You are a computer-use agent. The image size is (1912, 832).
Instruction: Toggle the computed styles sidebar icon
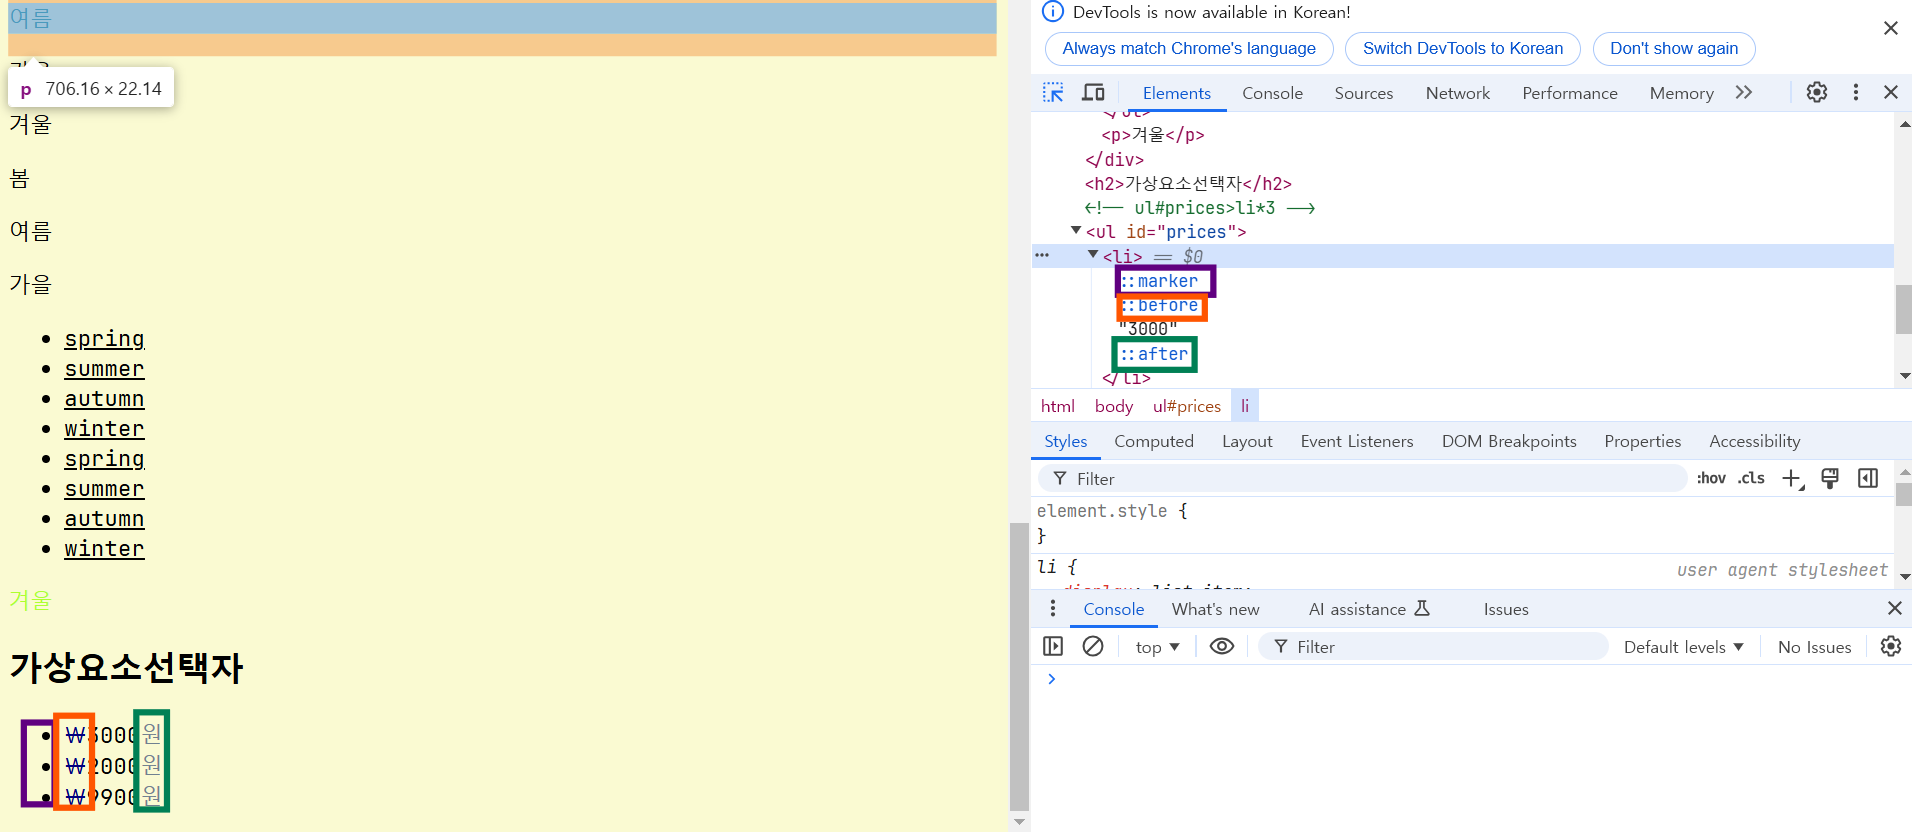[x=1868, y=478]
